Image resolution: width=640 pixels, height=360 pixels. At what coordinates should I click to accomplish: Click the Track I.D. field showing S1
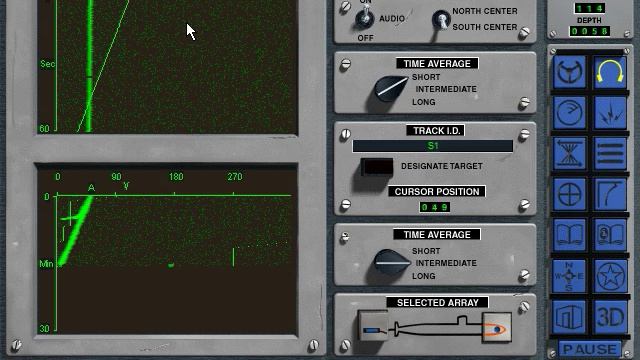[433, 146]
